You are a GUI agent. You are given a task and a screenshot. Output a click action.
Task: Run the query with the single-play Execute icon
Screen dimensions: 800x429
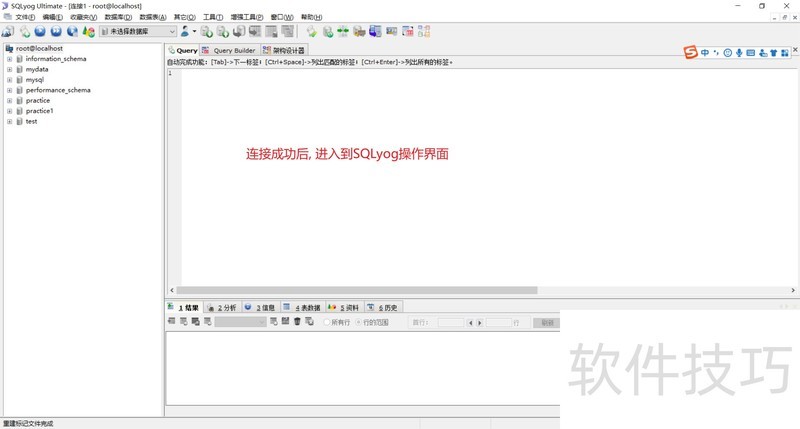click(x=40, y=32)
